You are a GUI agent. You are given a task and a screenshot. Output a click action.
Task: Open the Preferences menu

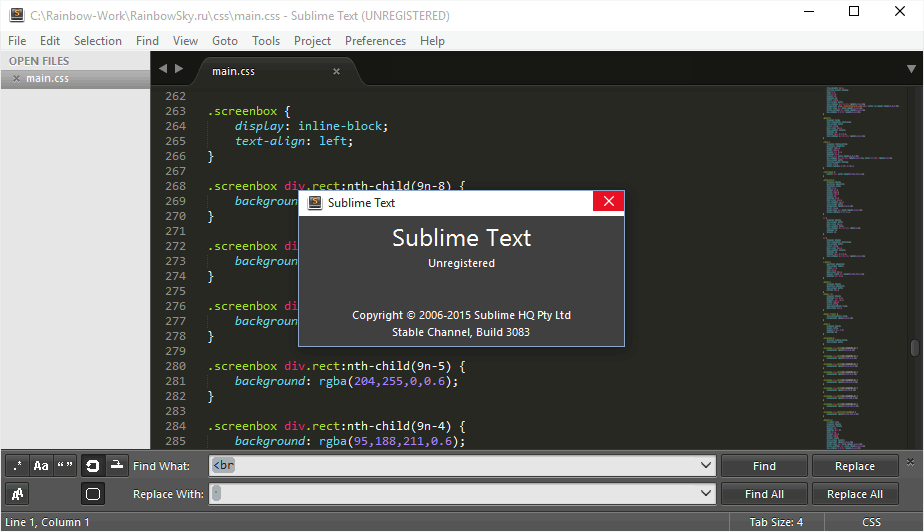coord(375,41)
